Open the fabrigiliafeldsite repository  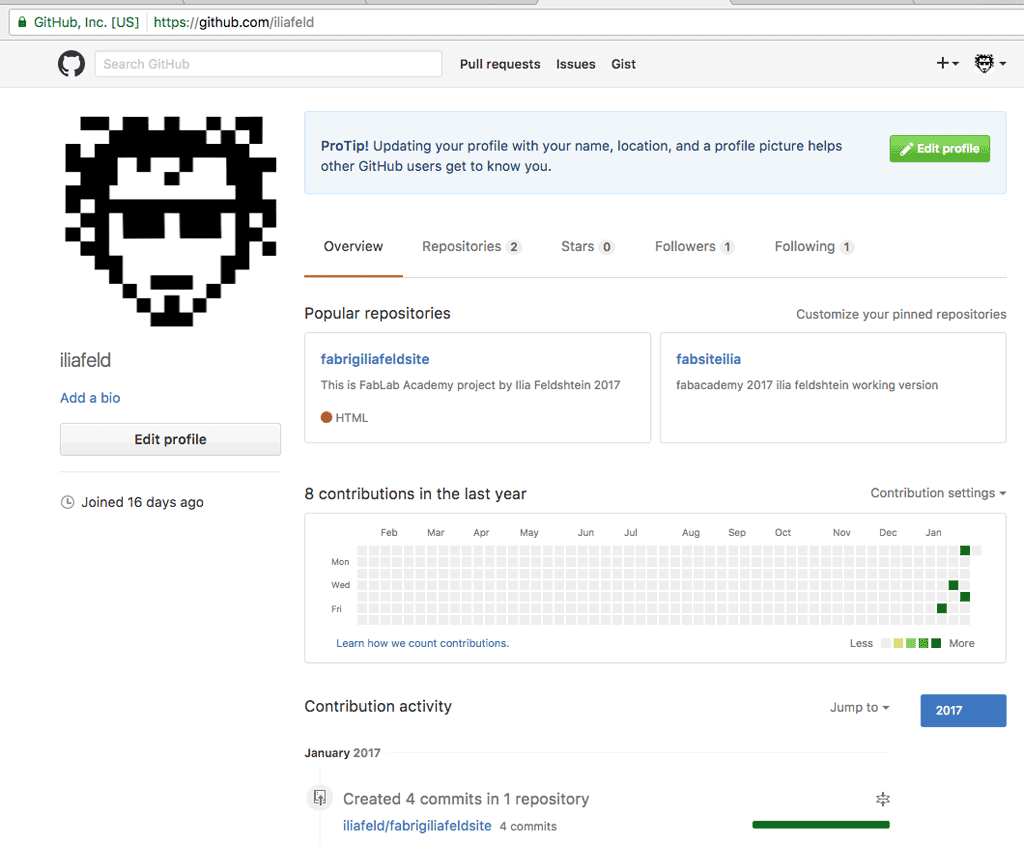tap(375, 359)
